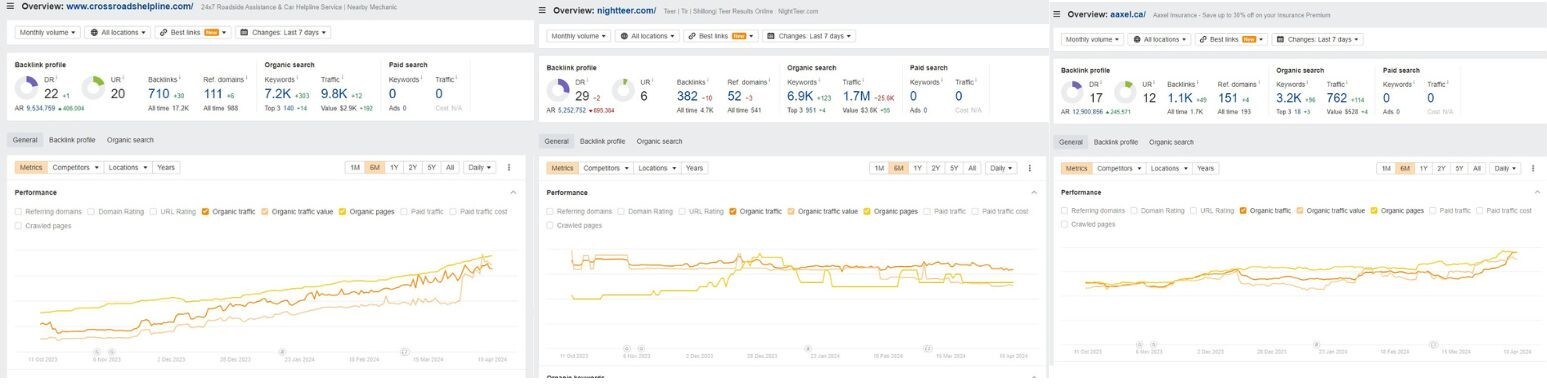
Task: Uncheck Organic traffic in nightteer.com panel
Action: (x=733, y=212)
